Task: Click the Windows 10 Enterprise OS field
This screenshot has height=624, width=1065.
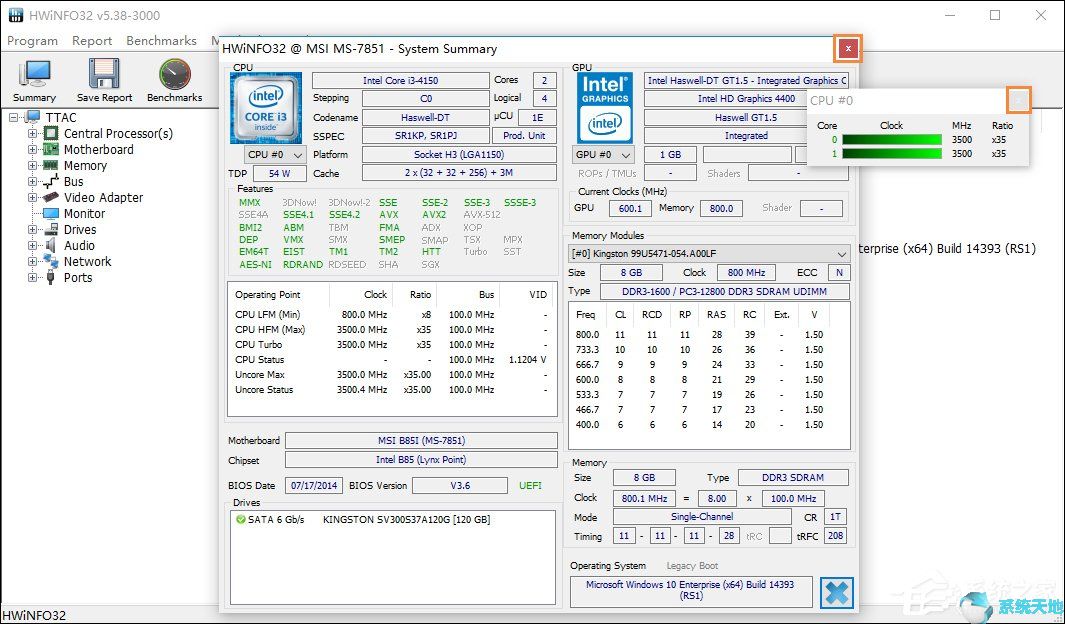Action: [691, 590]
